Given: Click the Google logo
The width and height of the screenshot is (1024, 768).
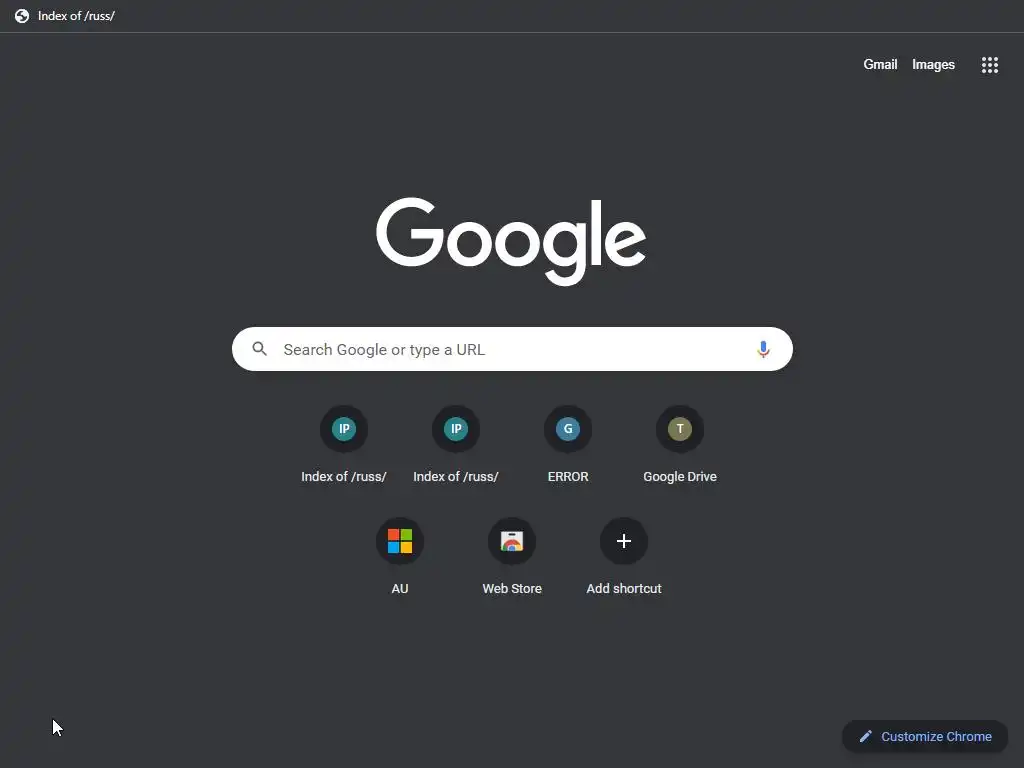Looking at the screenshot, I should [x=511, y=242].
